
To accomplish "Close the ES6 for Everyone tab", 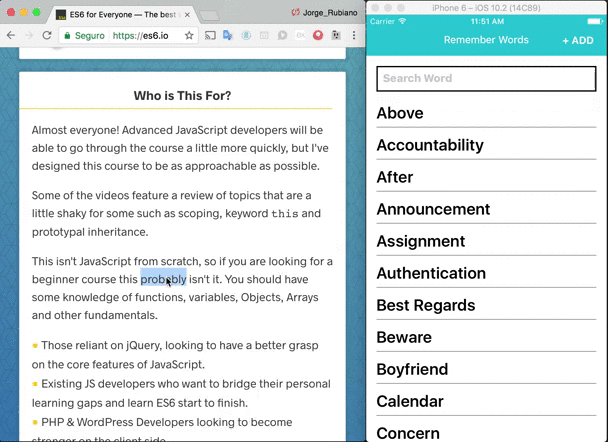I will pyautogui.click(x=187, y=15).
